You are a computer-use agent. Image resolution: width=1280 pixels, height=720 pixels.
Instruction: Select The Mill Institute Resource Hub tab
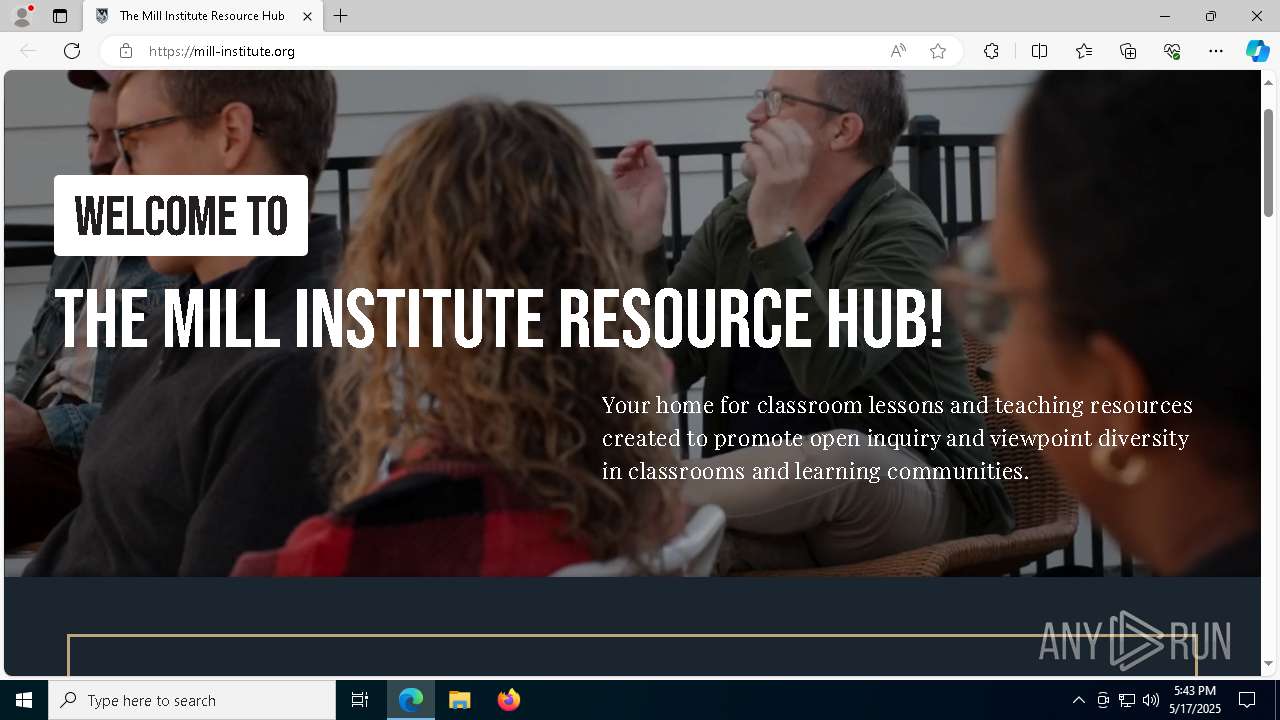coord(202,16)
